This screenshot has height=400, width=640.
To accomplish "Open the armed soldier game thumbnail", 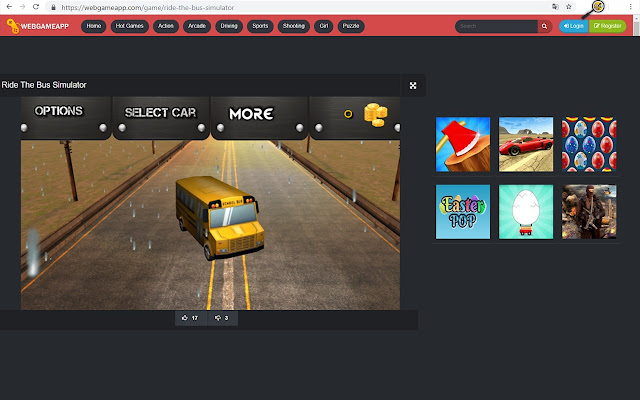I will (x=589, y=212).
